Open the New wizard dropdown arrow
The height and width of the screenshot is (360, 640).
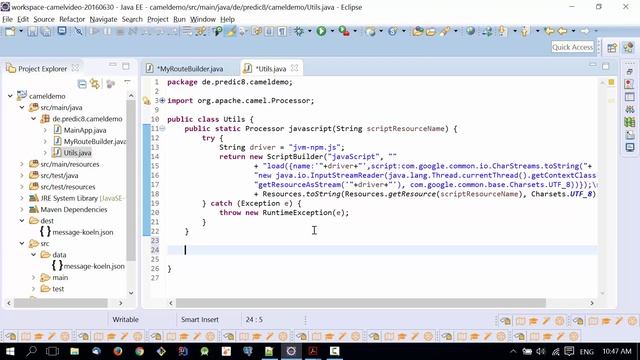click(20, 31)
